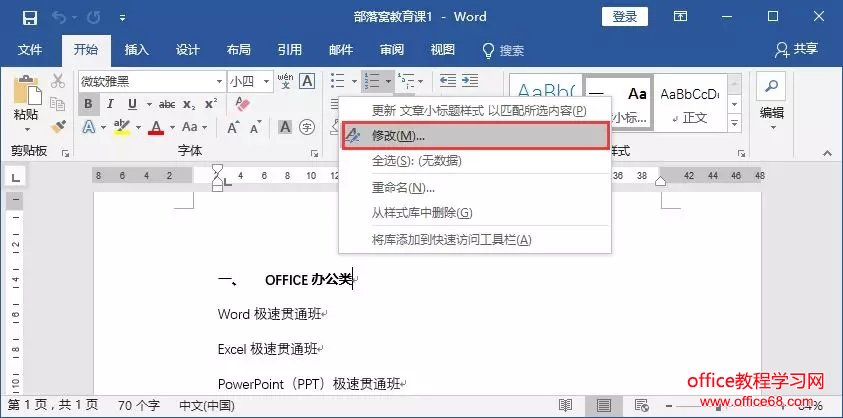Choose 重命名(N)... in context menu

point(475,188)
